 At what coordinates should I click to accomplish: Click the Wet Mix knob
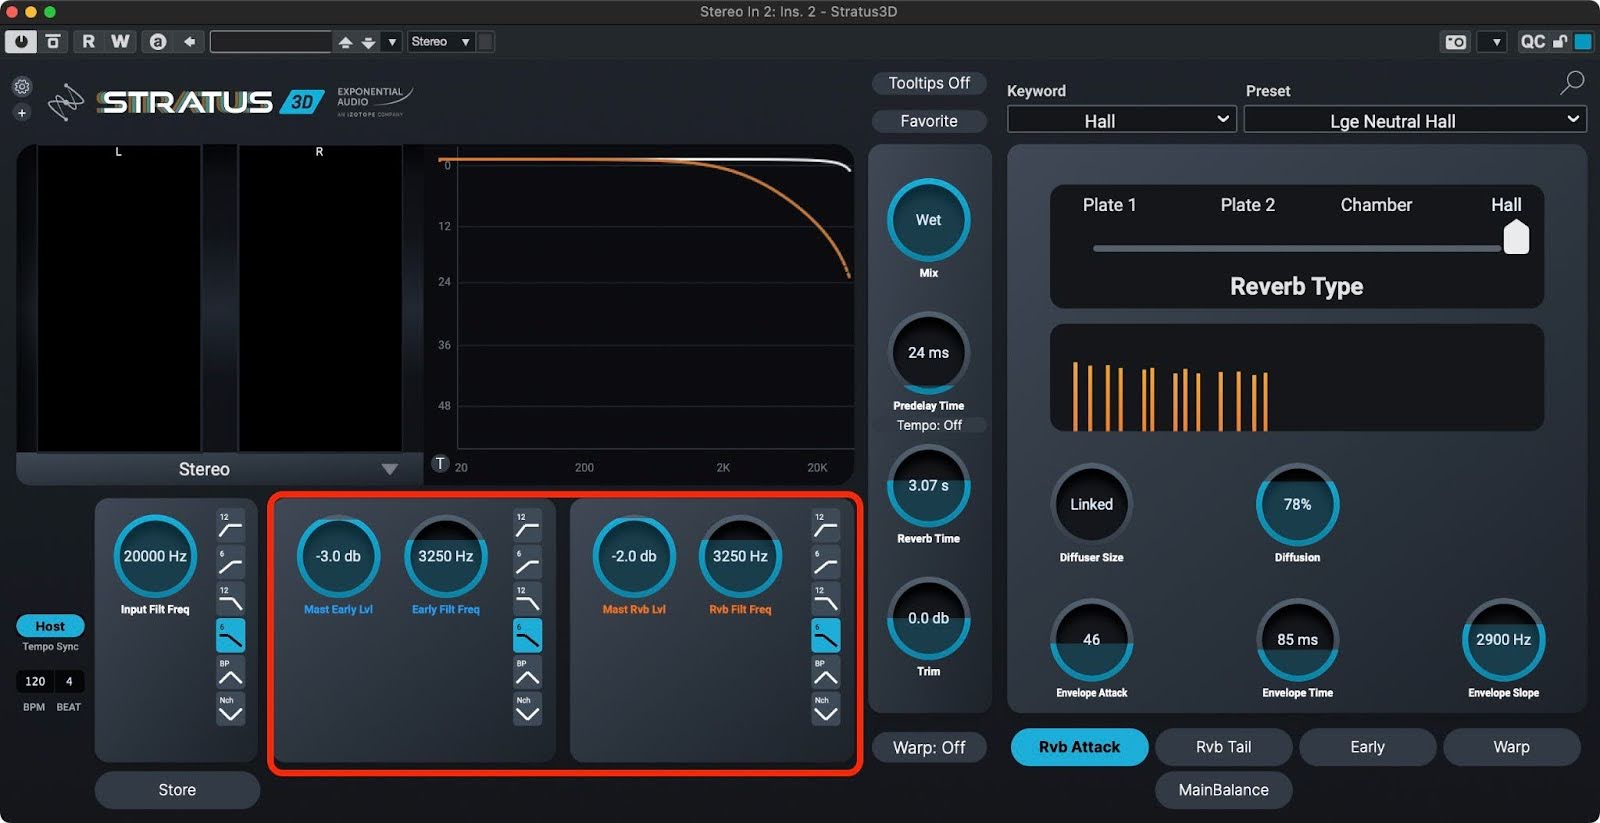(x=928, y=220)
